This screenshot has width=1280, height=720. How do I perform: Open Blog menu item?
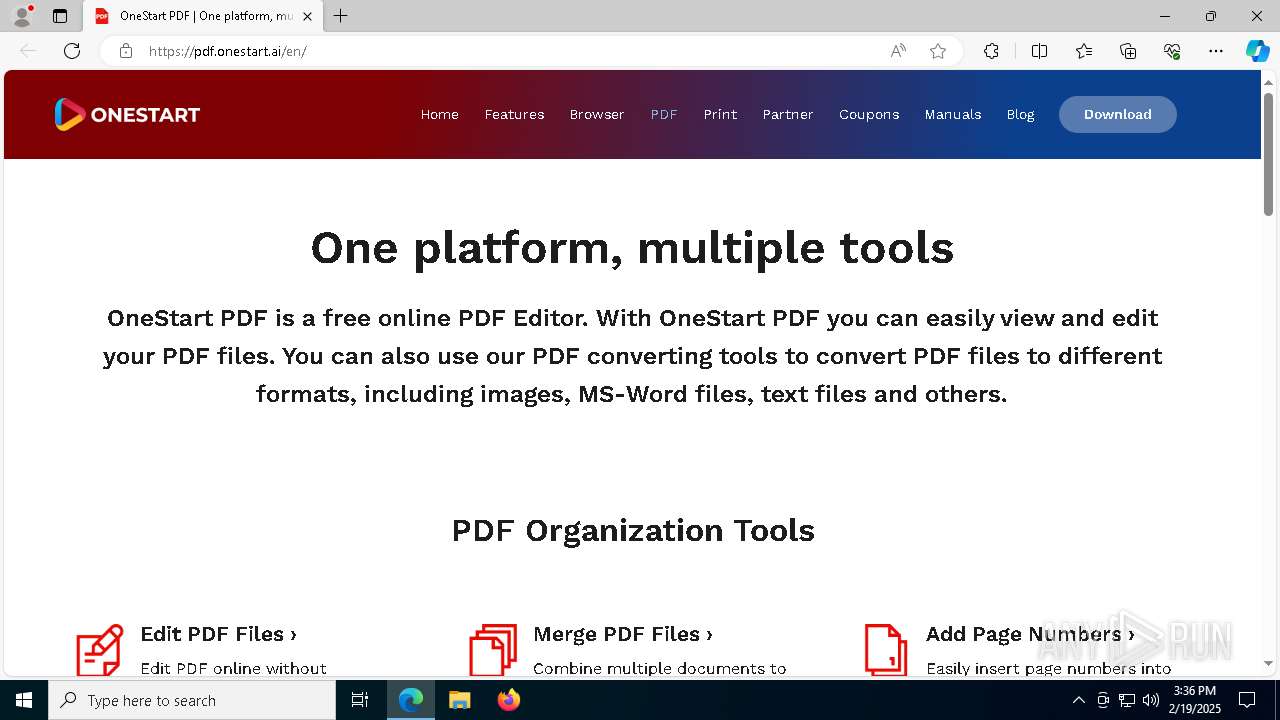point(1020,114)
